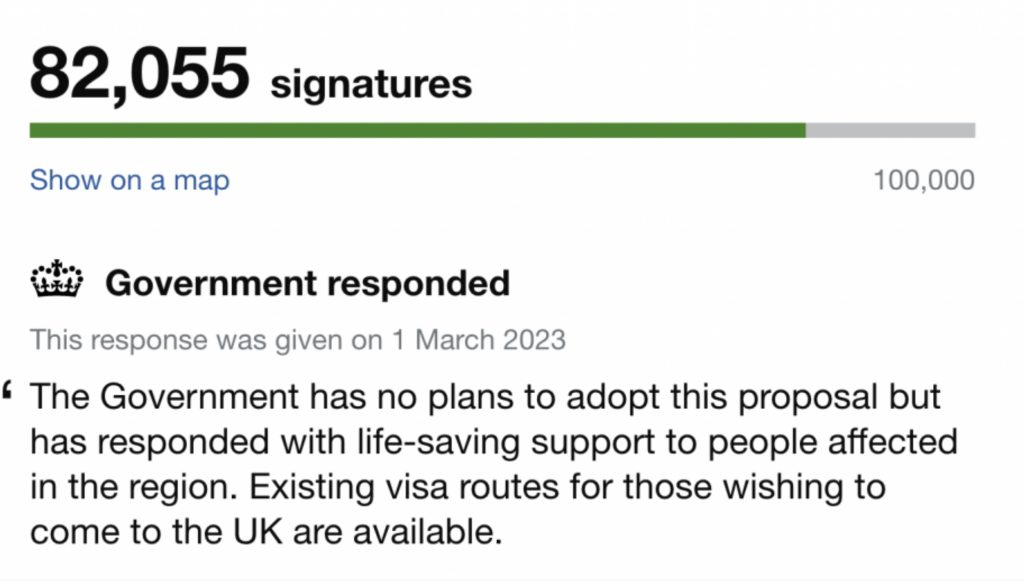The height and width of the screenshot is (582, 1024).
Task: Select the 82,055 signature count
Action: 139,73
